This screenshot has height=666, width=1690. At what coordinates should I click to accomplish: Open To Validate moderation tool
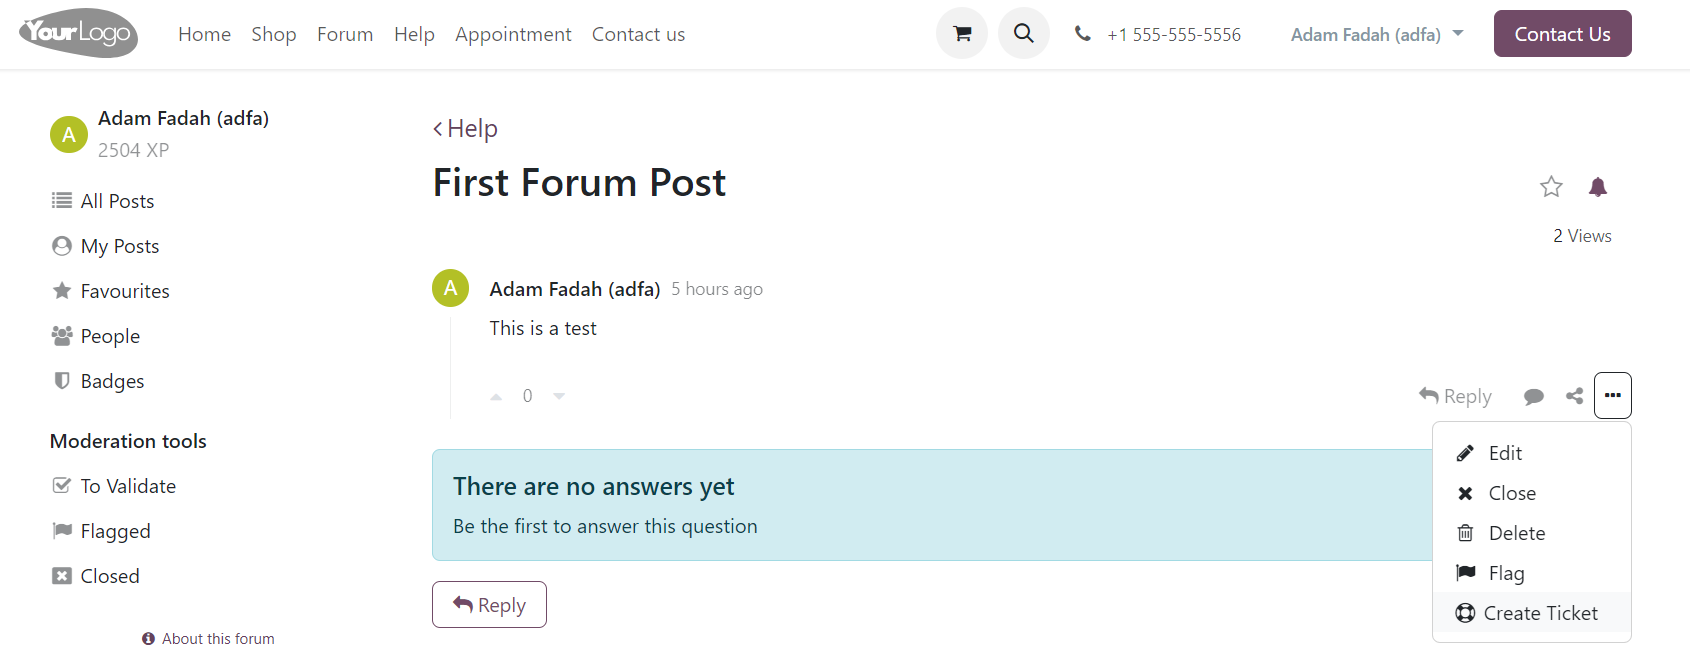coord(114,486)
